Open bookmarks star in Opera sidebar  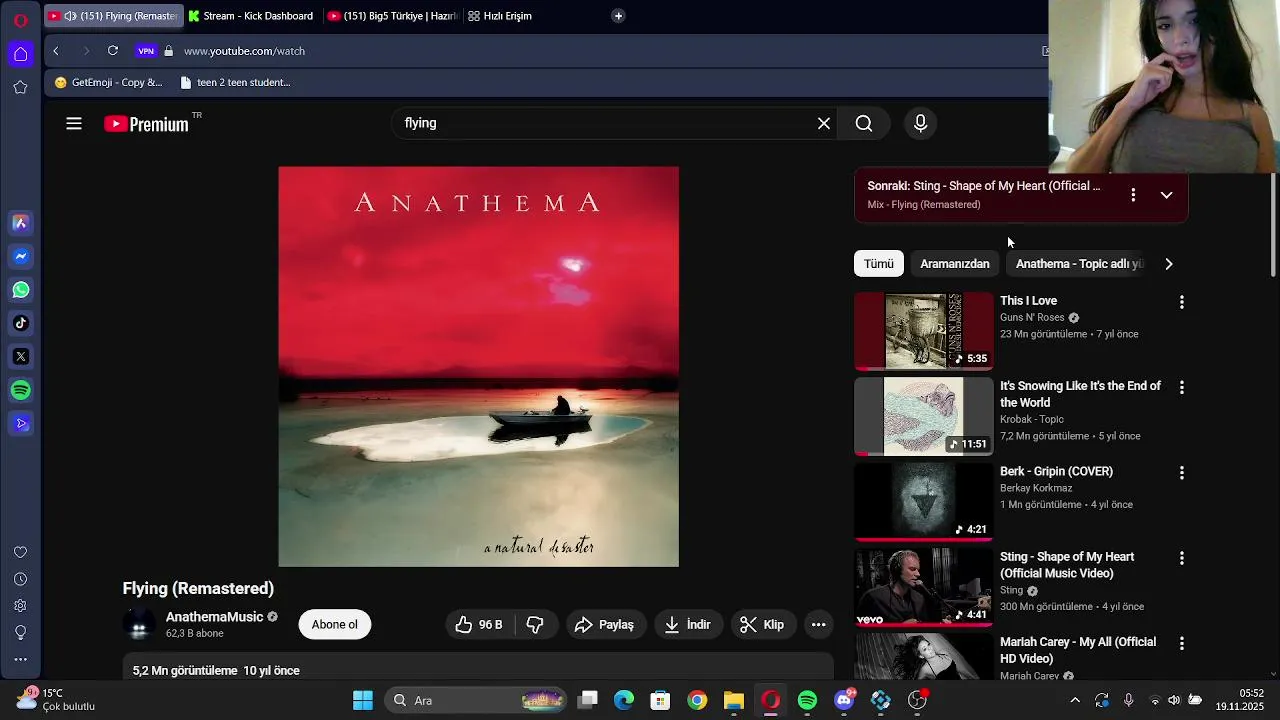[x=20, y=87]
